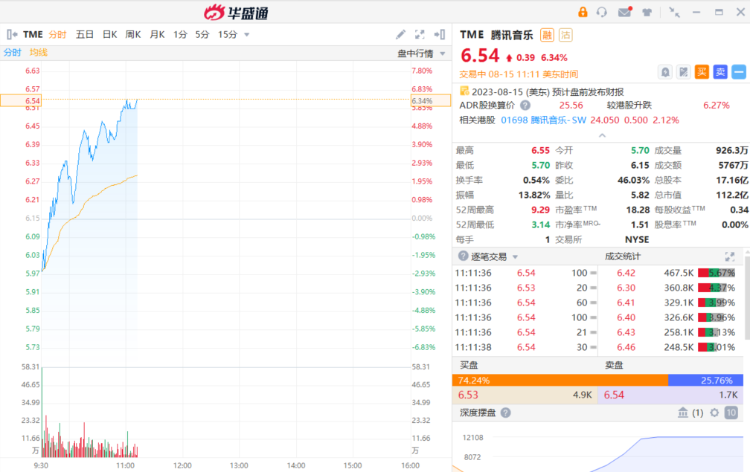Toggle the 均线 moving average line
The image size is (750, 472).
(38, 52)
